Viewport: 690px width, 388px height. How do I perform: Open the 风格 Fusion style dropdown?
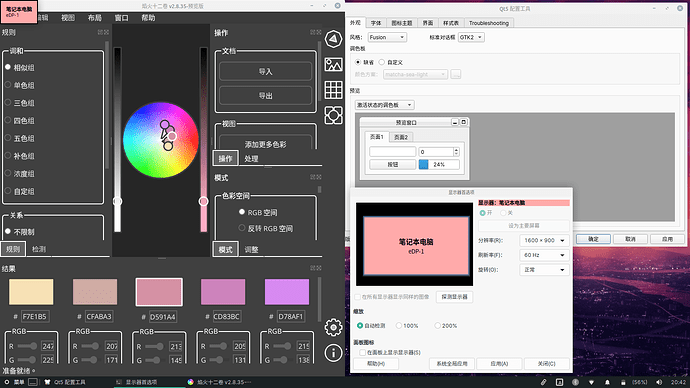point(387,37)
